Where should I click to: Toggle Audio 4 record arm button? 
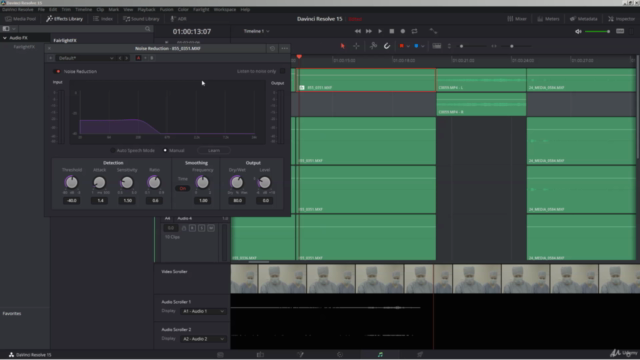pos(192,228)
